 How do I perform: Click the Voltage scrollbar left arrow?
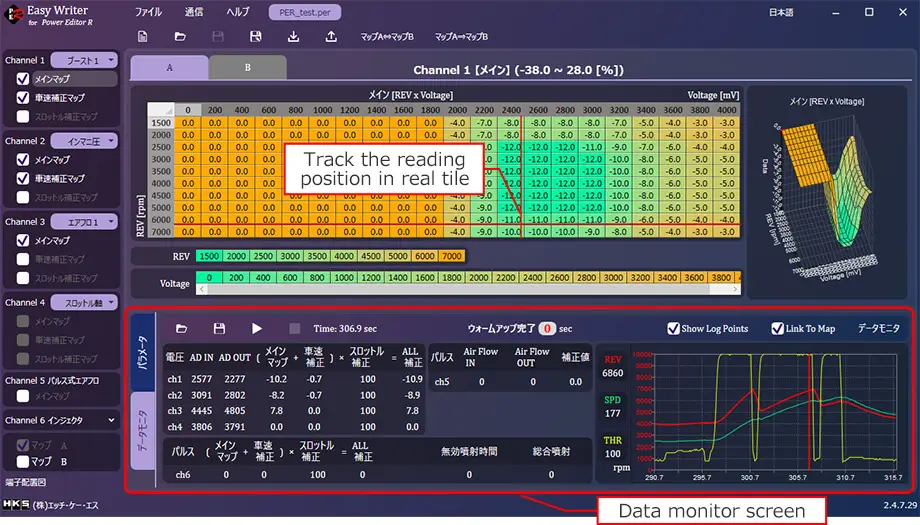[201, 289]
